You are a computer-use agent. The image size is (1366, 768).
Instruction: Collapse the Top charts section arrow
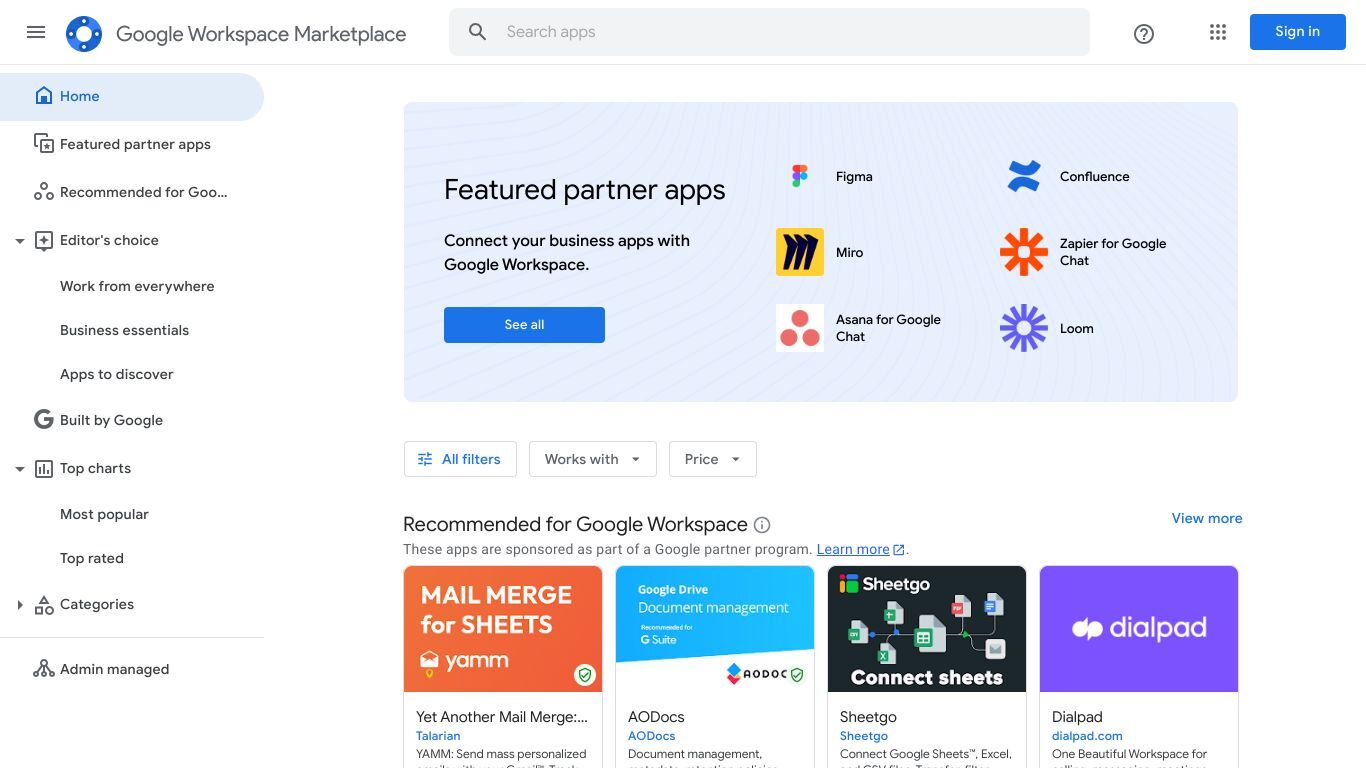19,469
